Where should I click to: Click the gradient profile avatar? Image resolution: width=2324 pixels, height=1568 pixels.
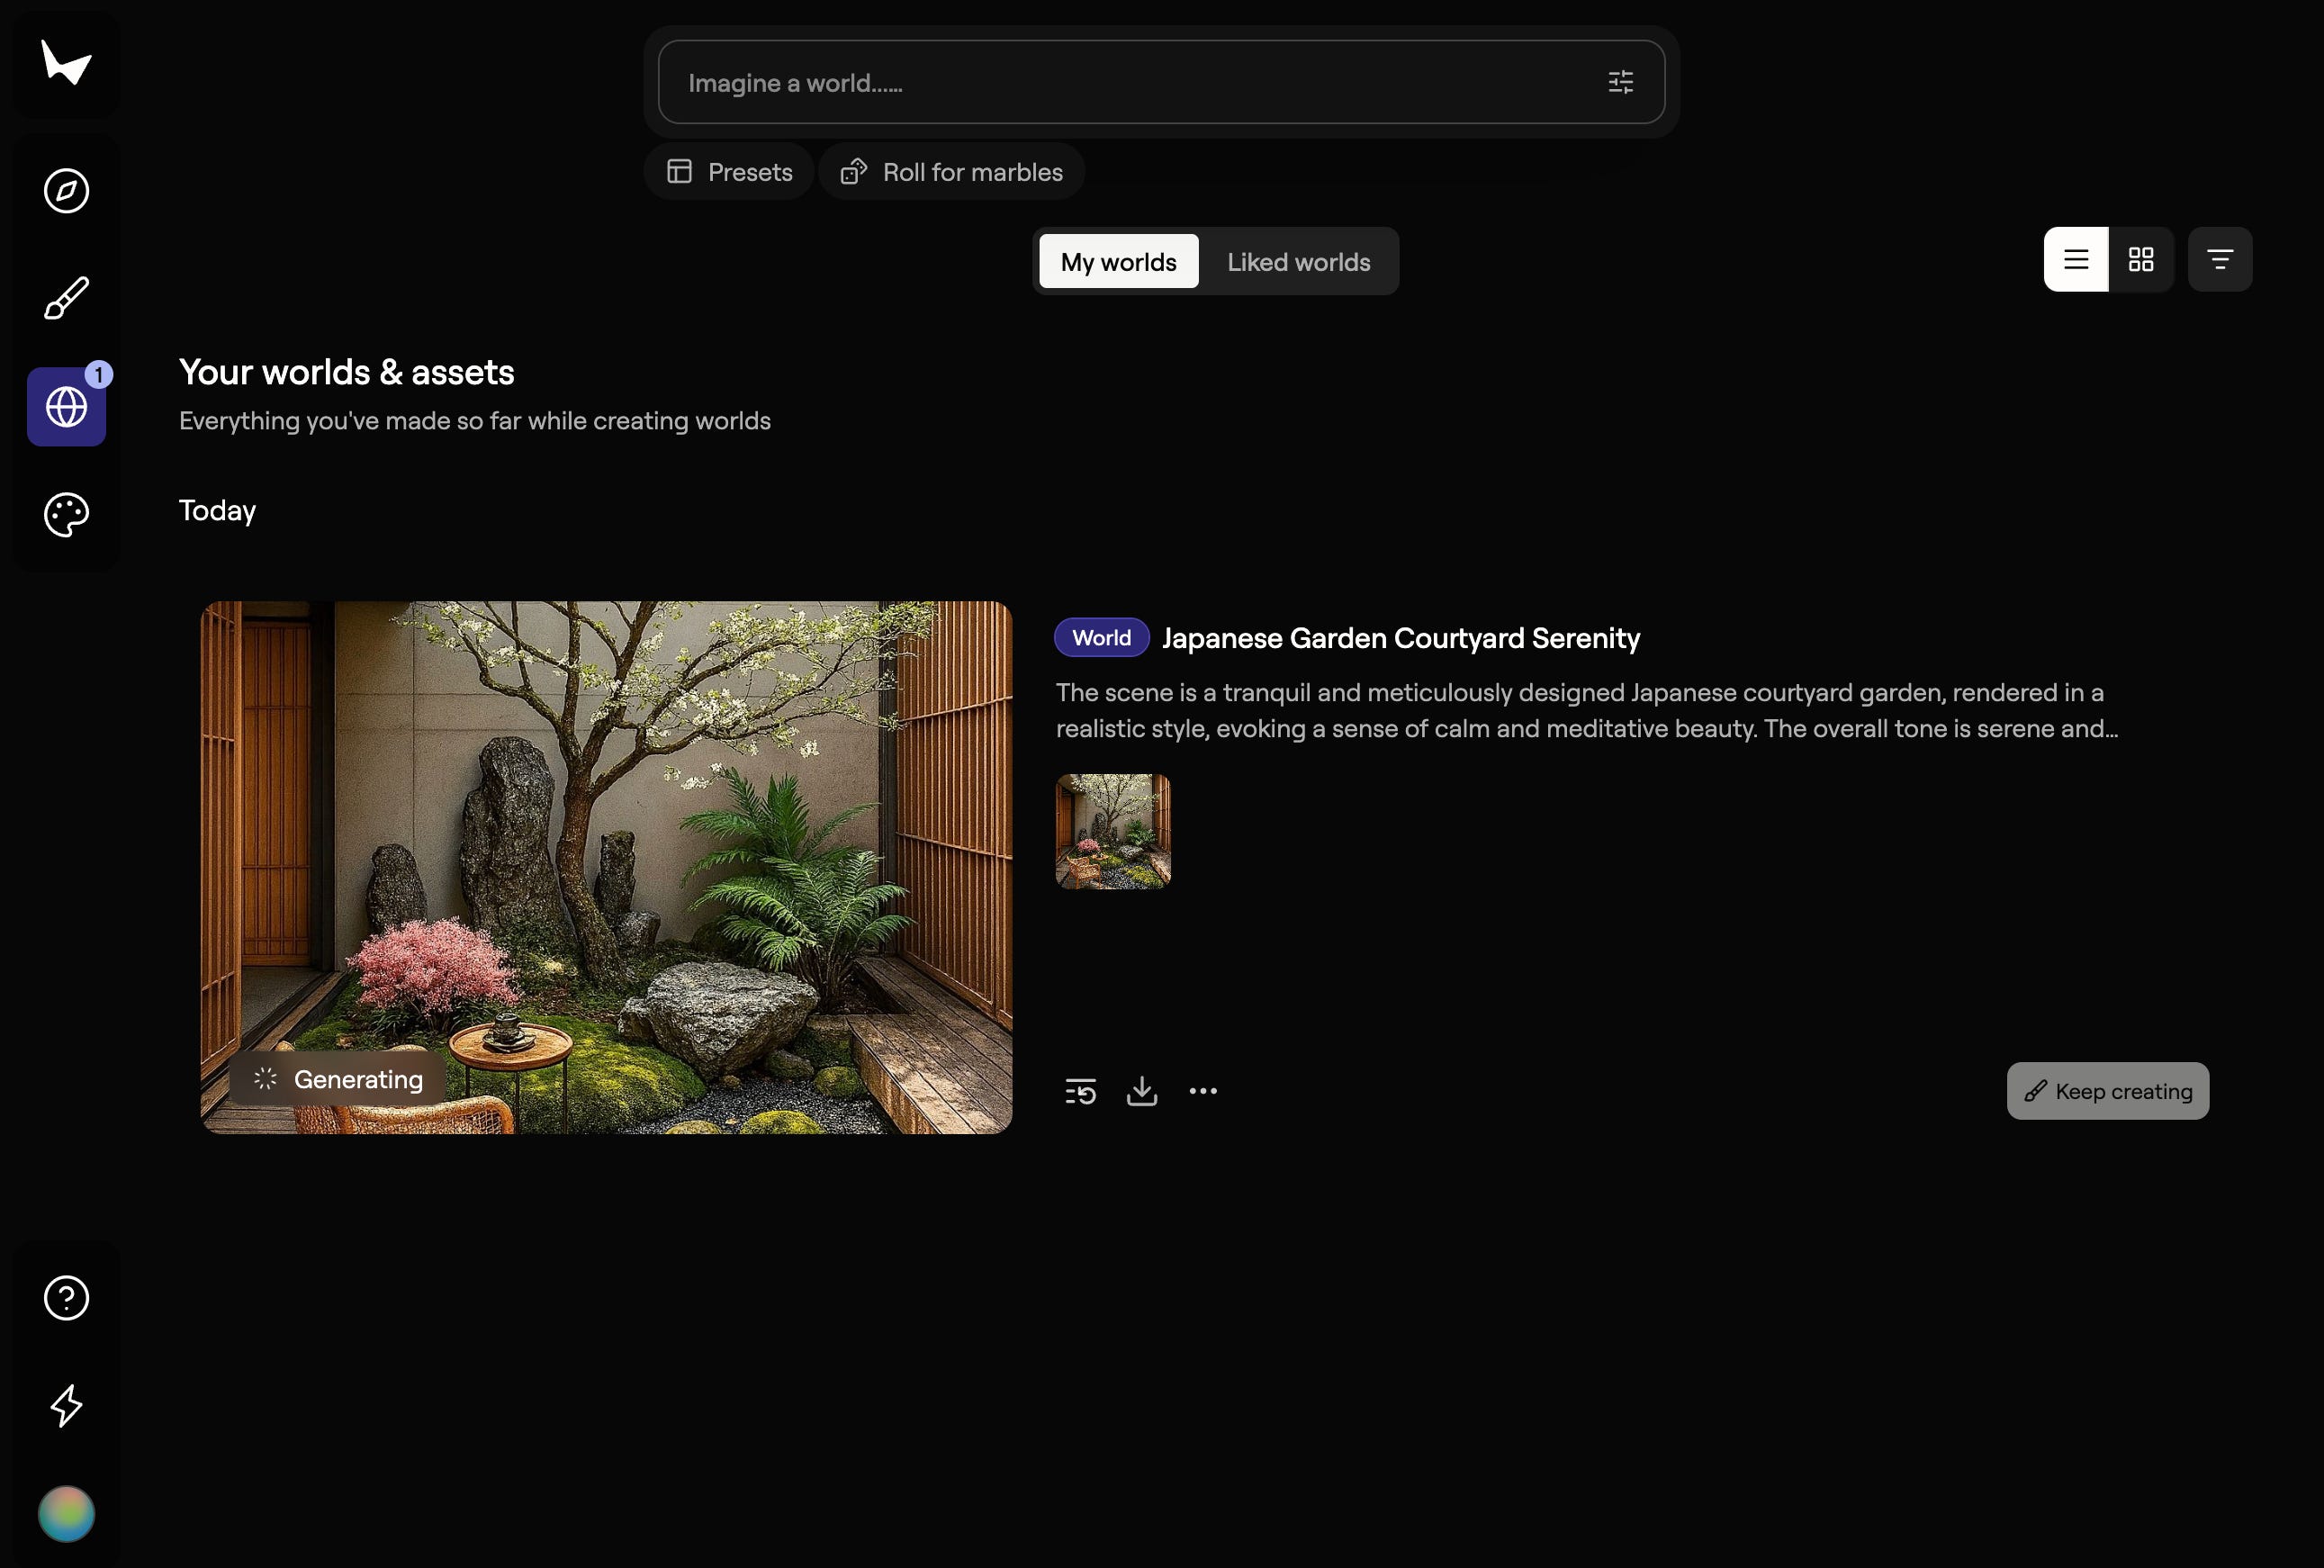click(66, 1513)
